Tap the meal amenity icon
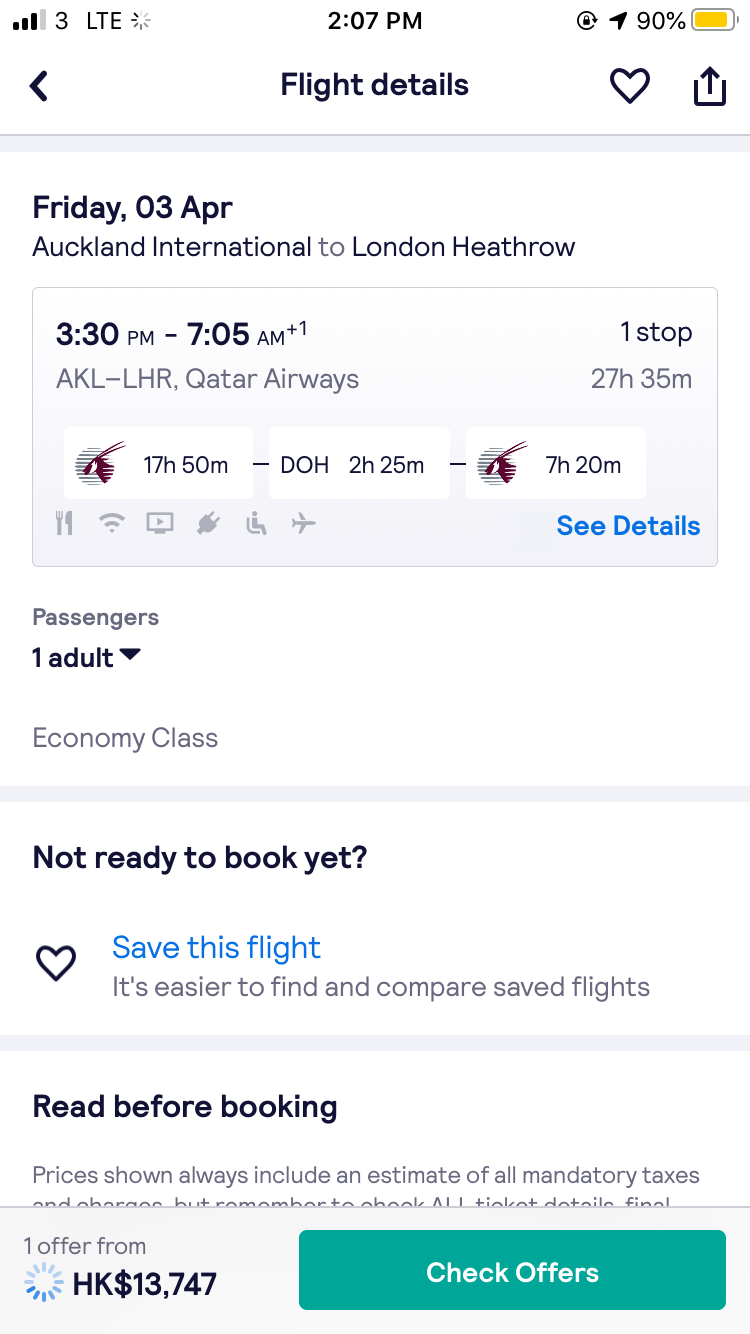Screen dimensions: 750x1334 pyautogui.click(x=65, y=523)
